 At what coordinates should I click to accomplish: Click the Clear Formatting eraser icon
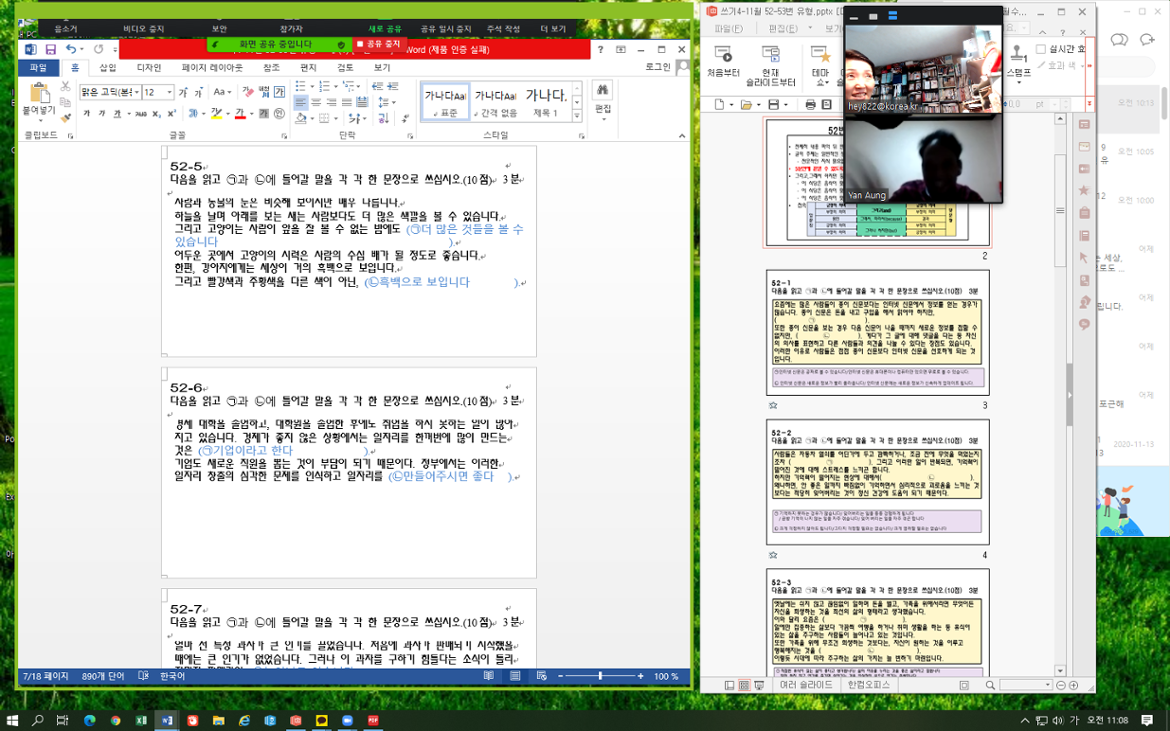click(248, 92)
